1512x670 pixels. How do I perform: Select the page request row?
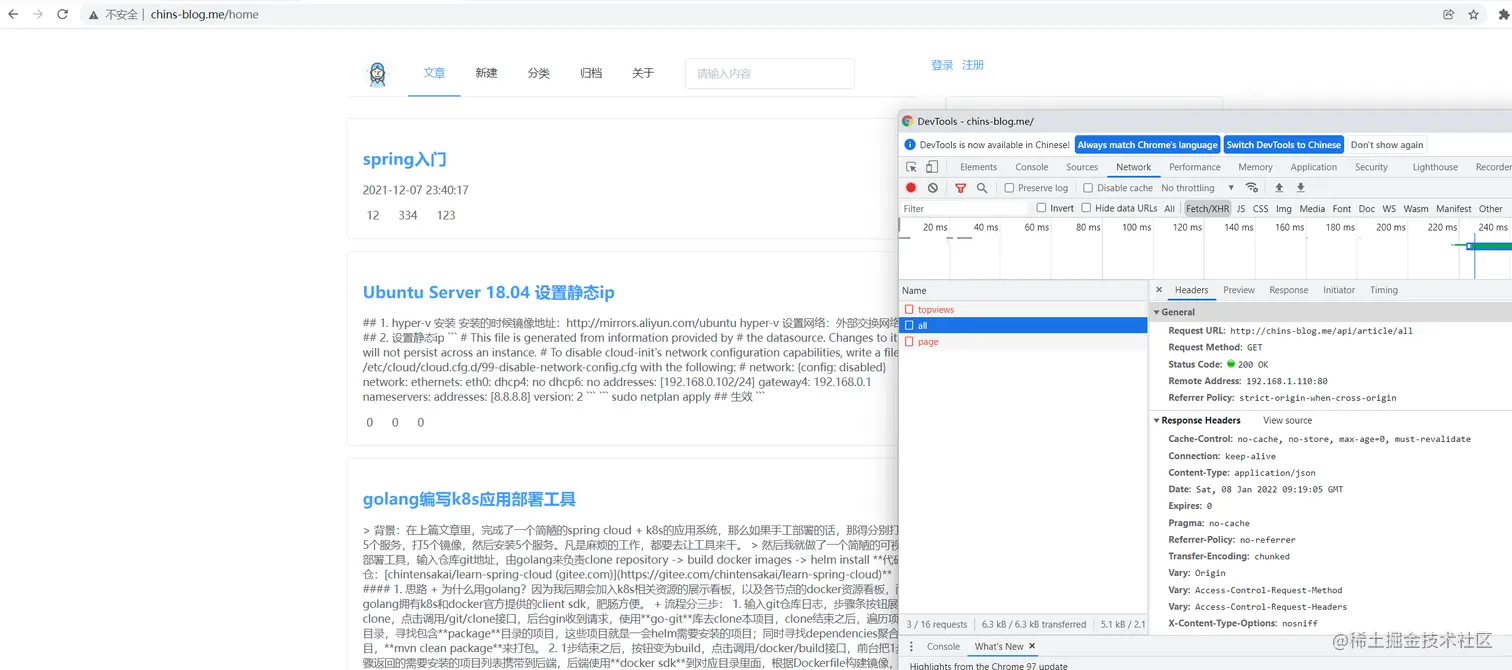[x=1023, y=342]
